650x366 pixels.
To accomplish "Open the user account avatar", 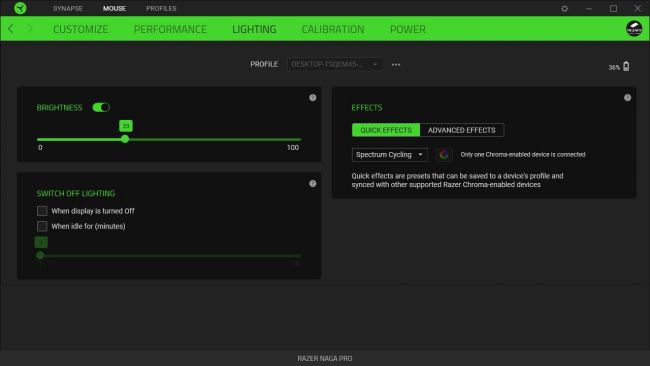I will (x=634, y=29).
